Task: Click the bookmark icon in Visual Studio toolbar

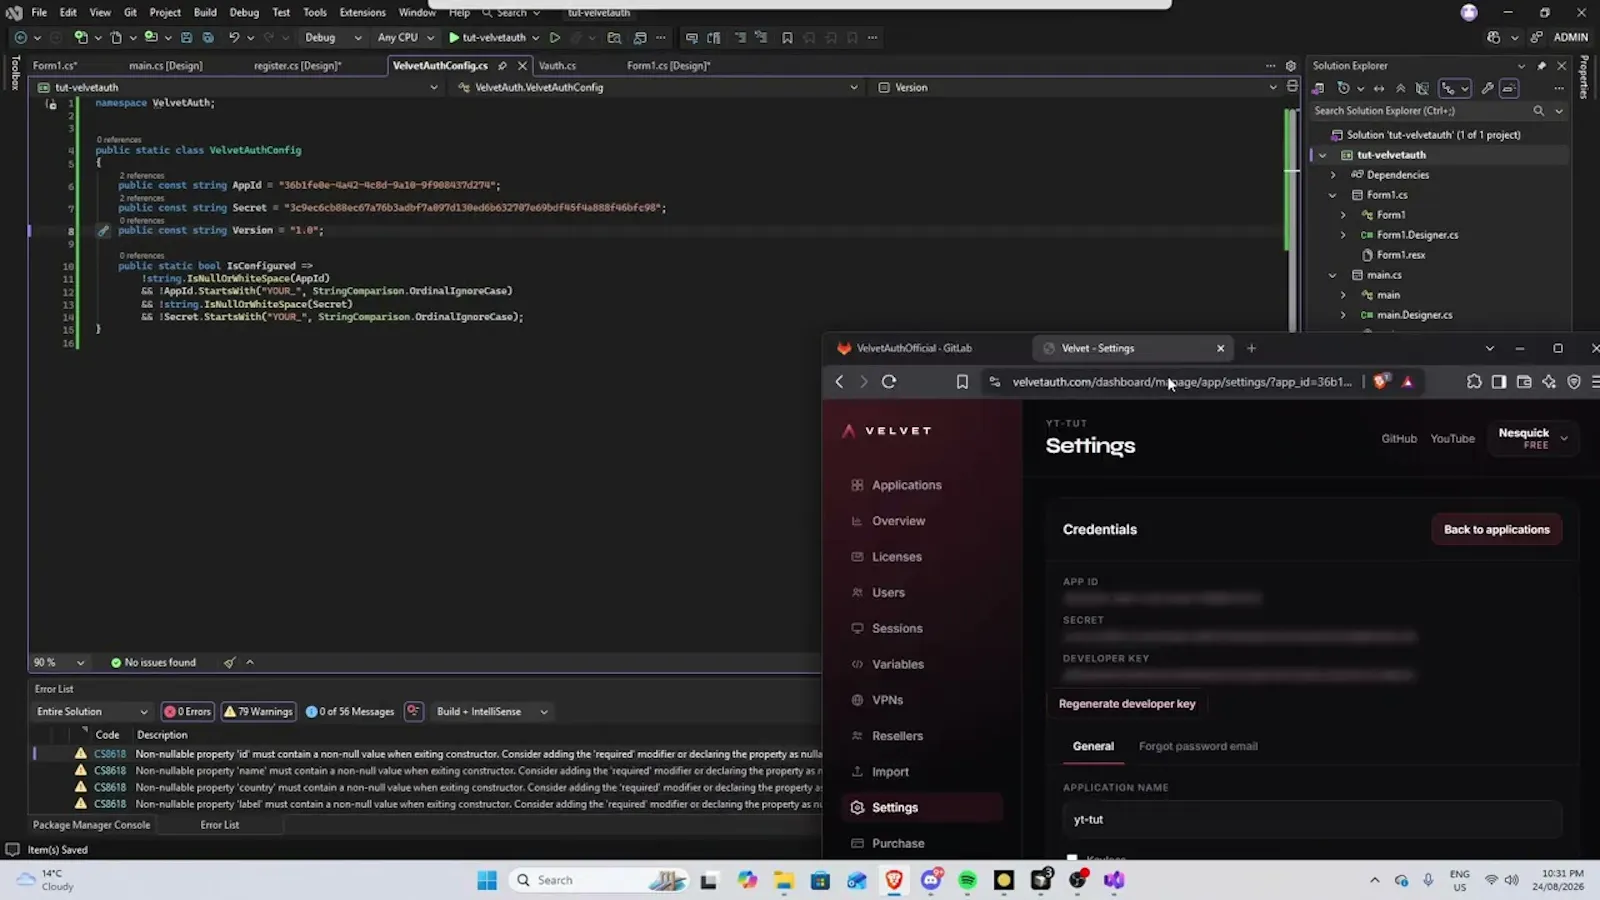Action: 787,37
